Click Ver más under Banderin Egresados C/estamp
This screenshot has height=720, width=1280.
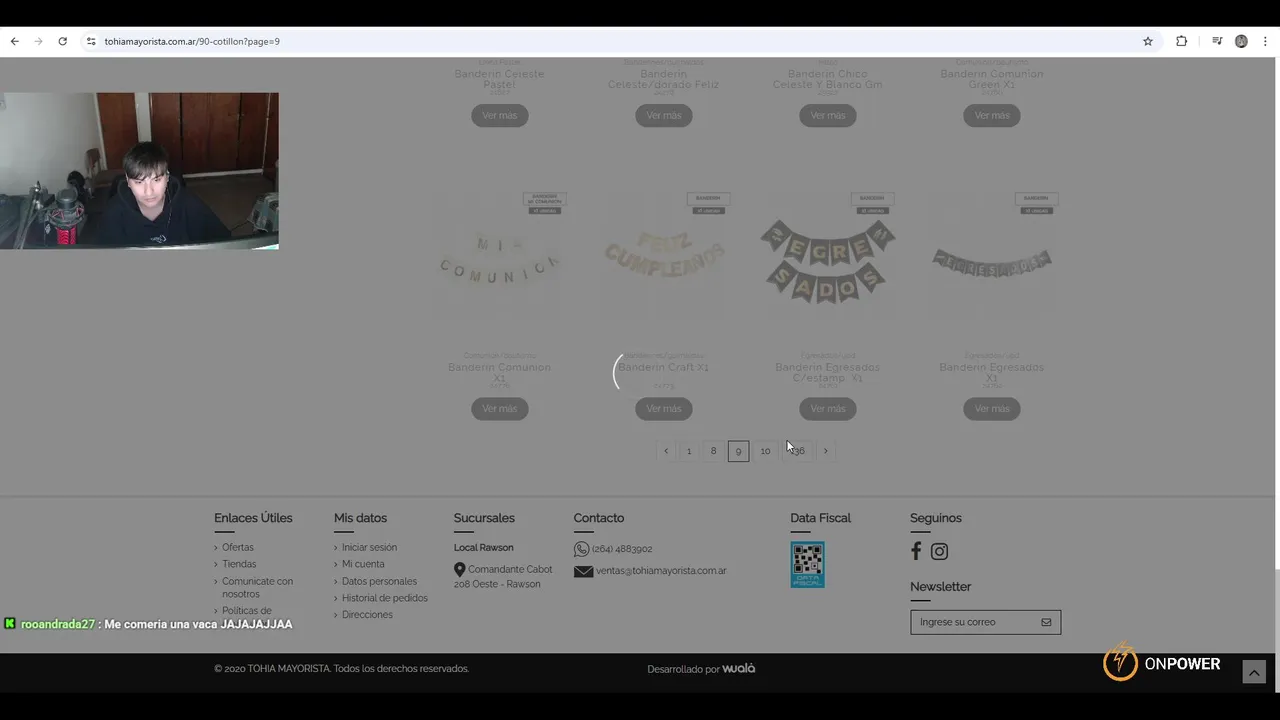click(828, 408)
